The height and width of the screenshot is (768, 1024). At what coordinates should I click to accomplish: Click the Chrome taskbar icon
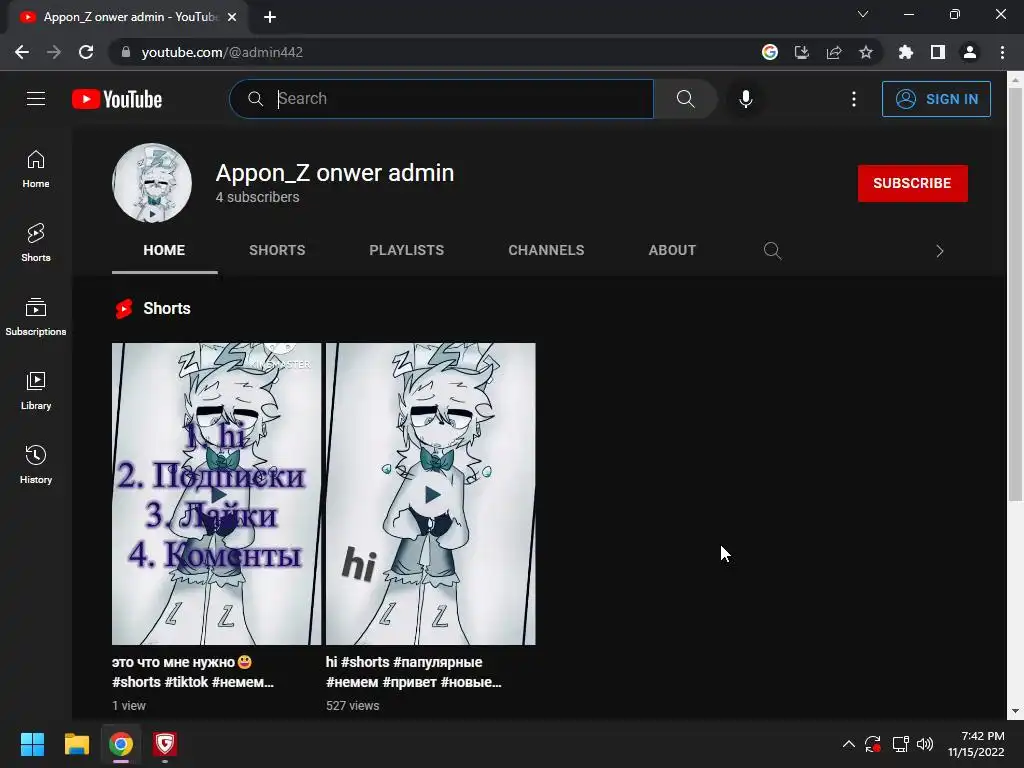121,744
